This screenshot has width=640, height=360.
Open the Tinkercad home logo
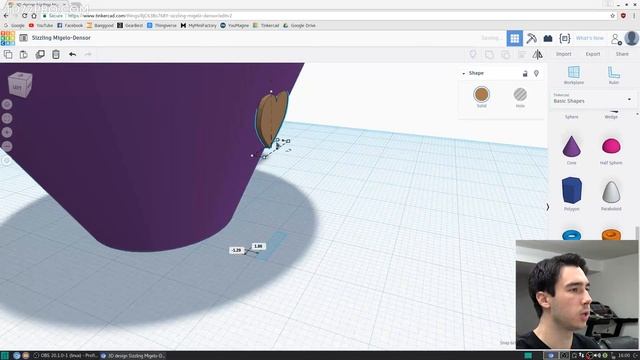(8, 38)
